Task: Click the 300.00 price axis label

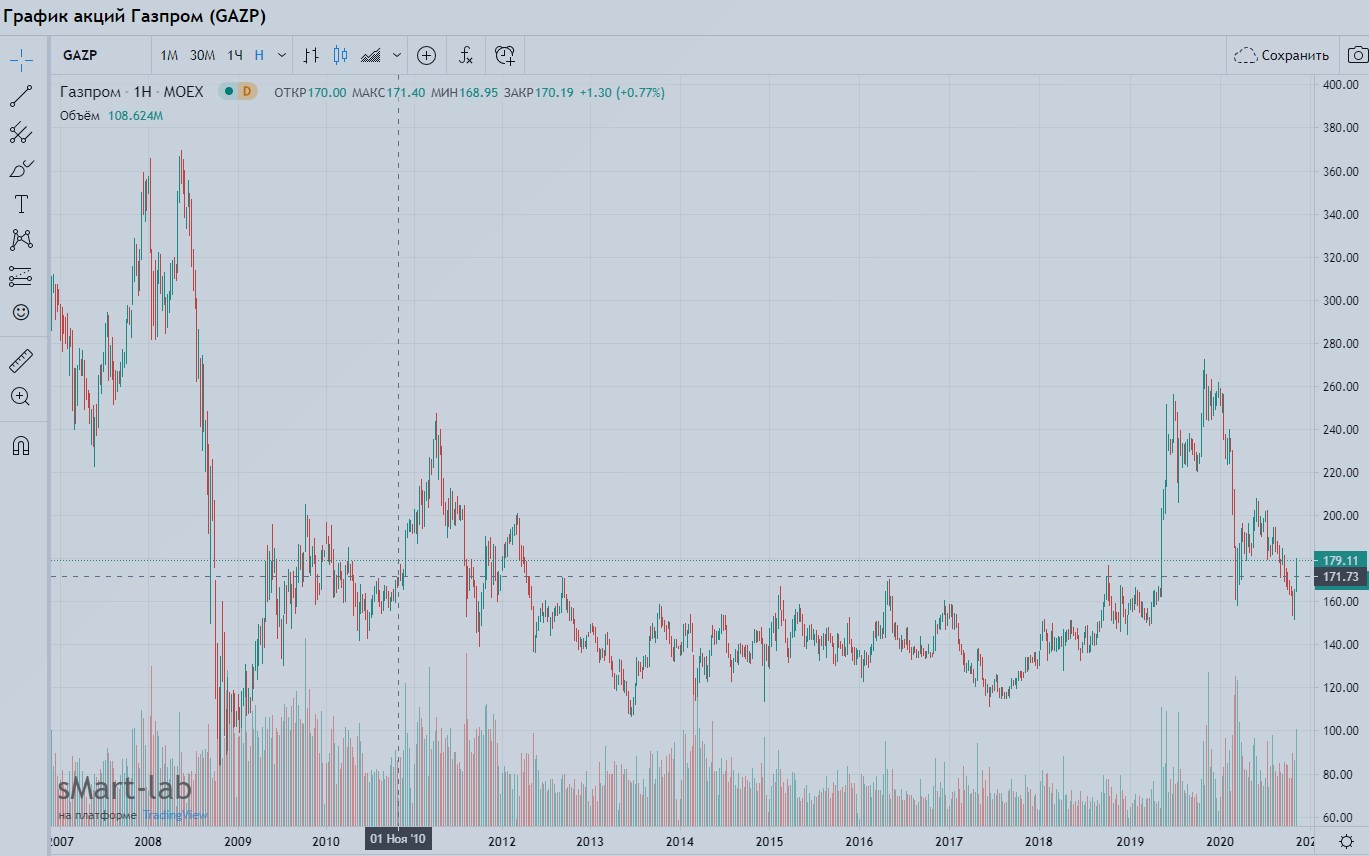Action: (x=1340, y=300)
